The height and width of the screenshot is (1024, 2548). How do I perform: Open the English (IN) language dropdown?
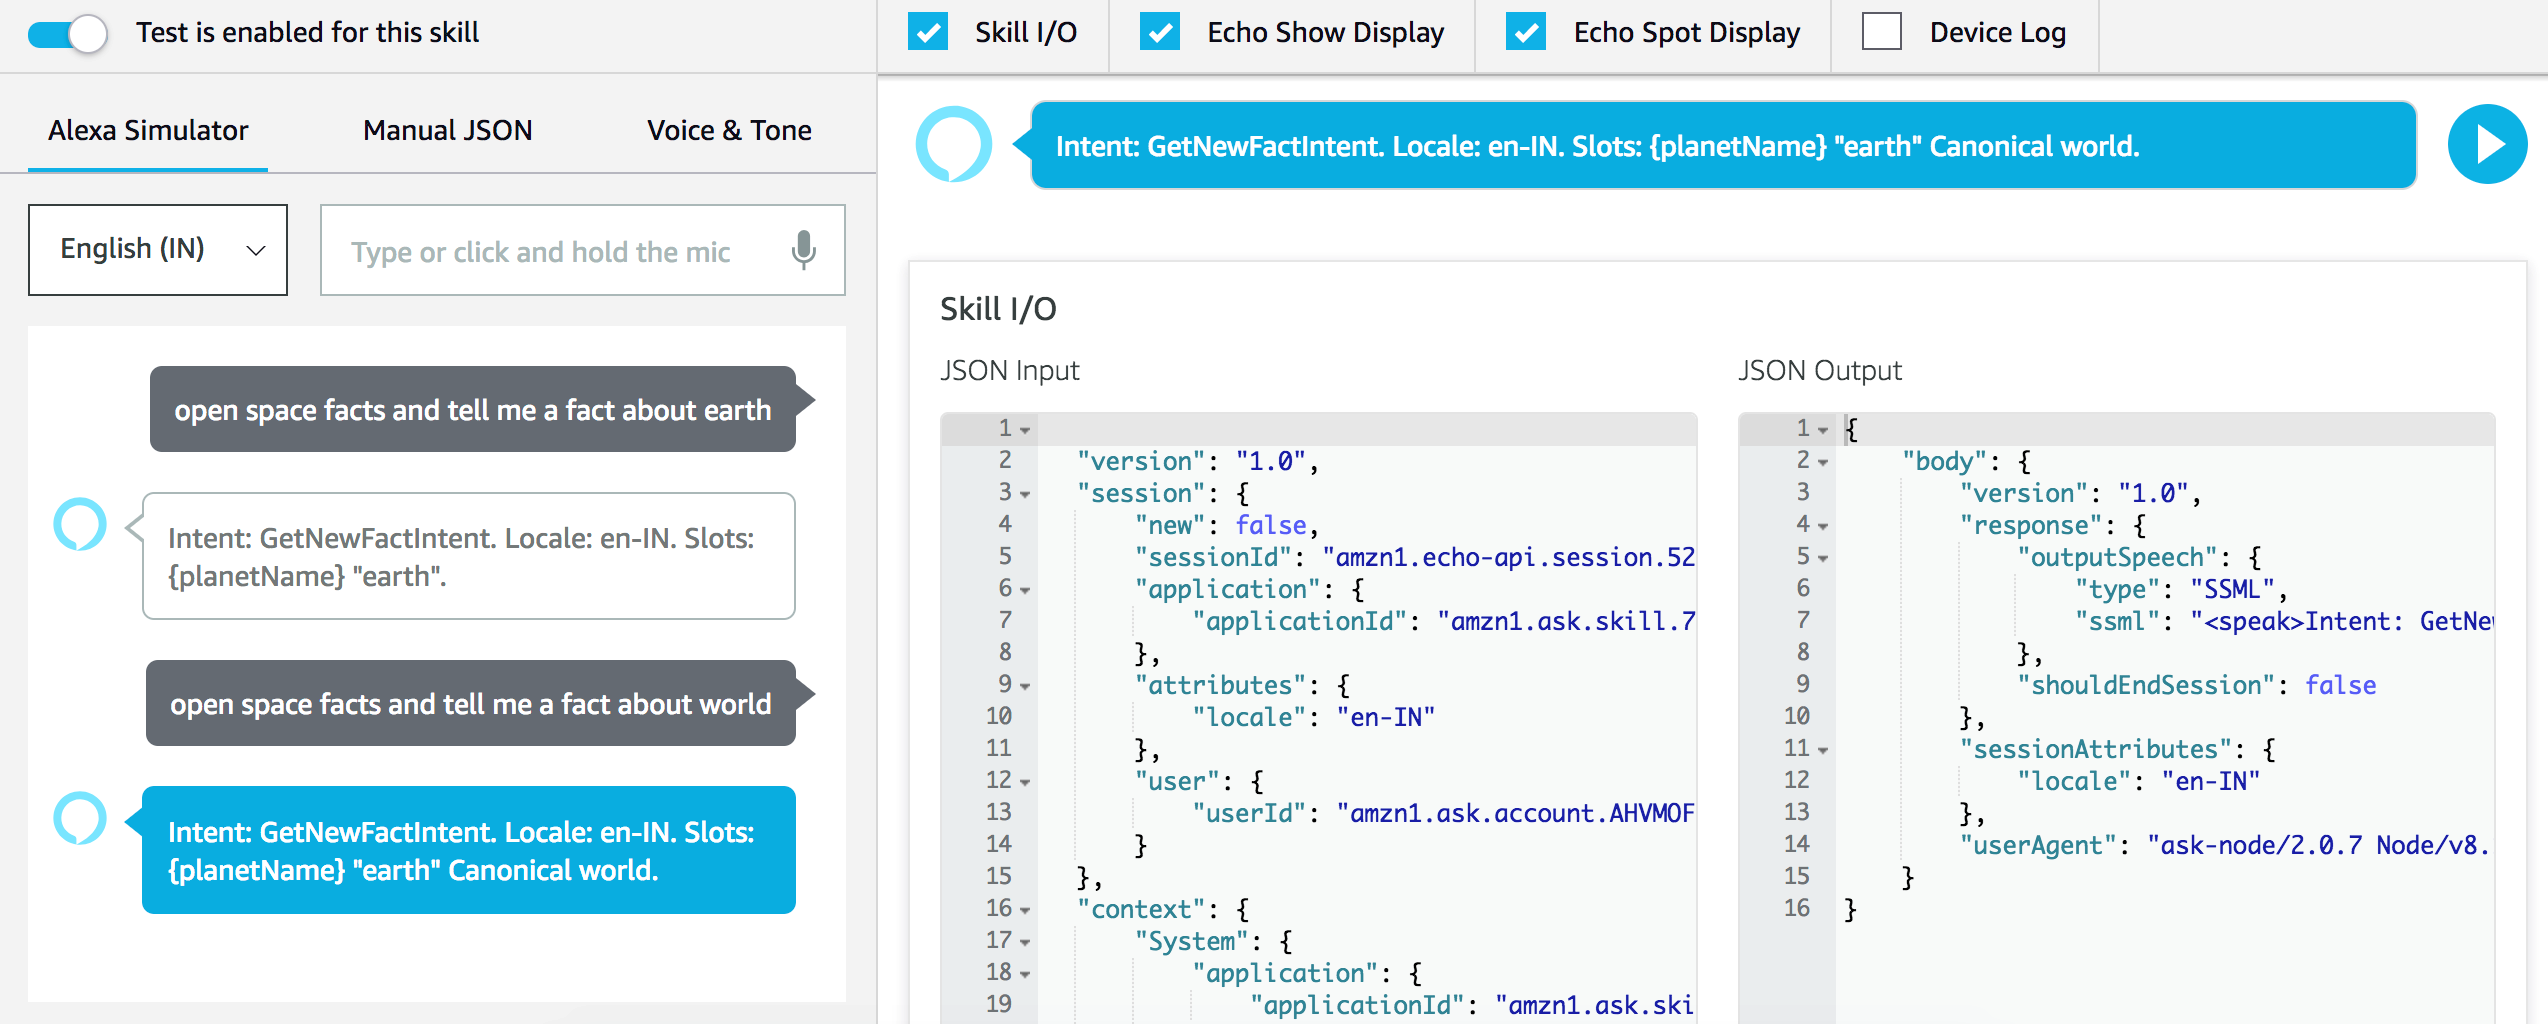(x=157, y=249)
